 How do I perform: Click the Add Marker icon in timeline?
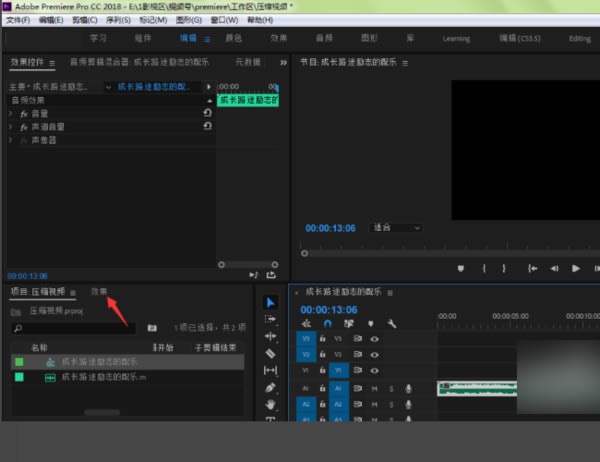tap(370, 324)
